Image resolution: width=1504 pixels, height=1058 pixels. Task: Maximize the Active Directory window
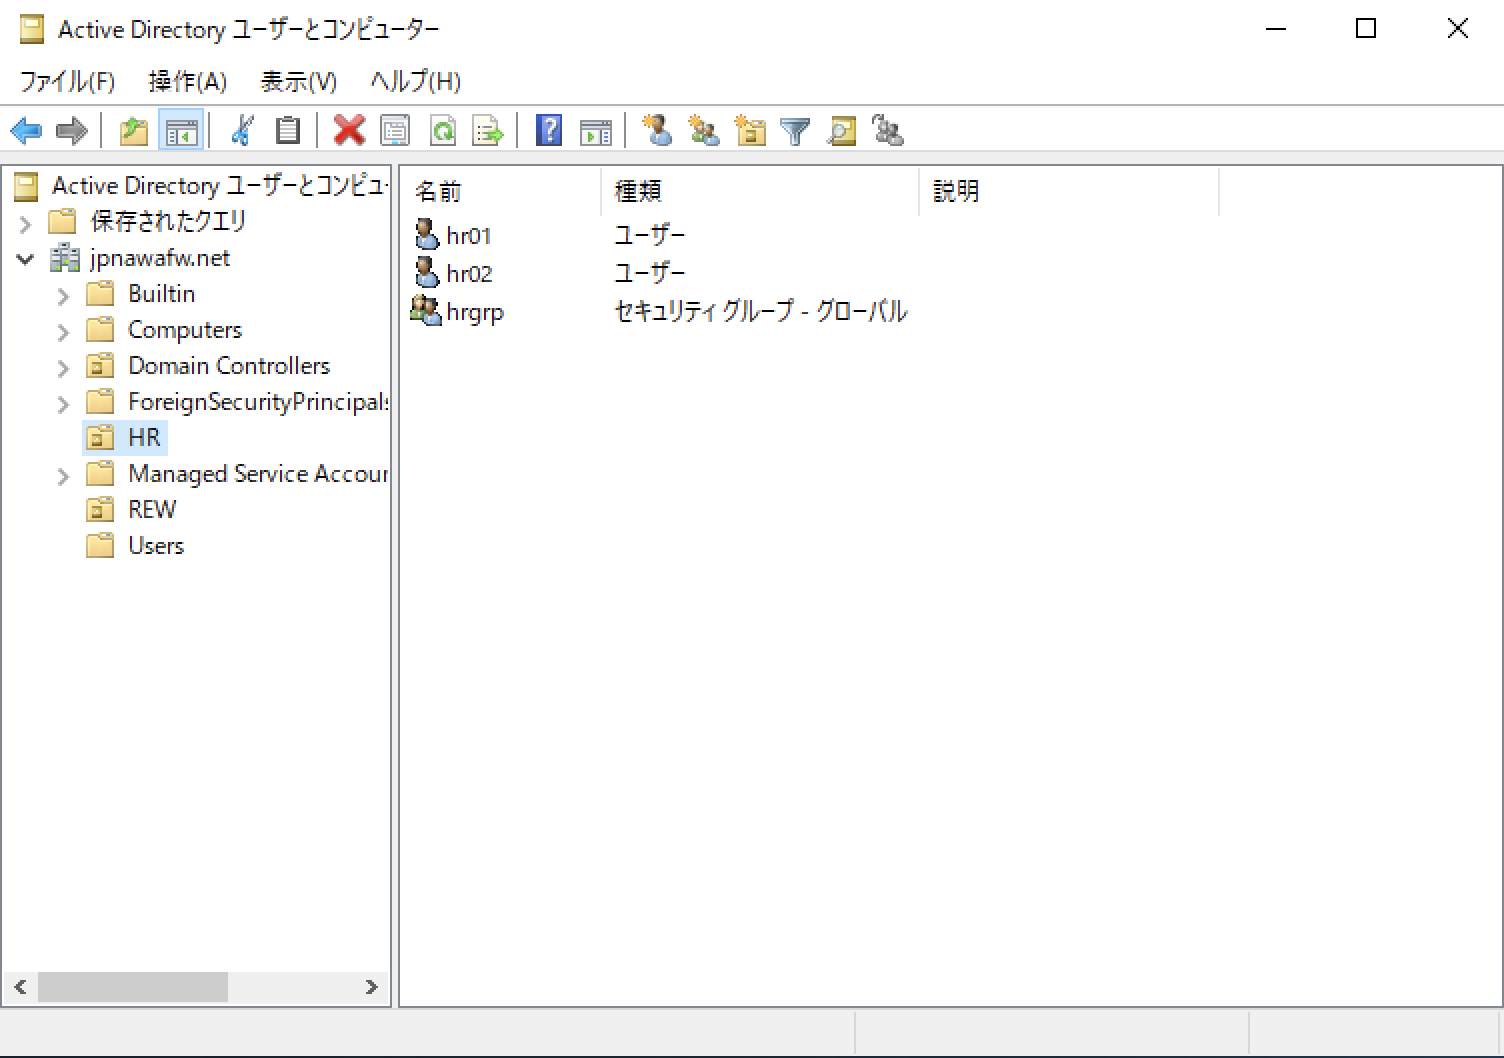click(x=1366, y=29)
